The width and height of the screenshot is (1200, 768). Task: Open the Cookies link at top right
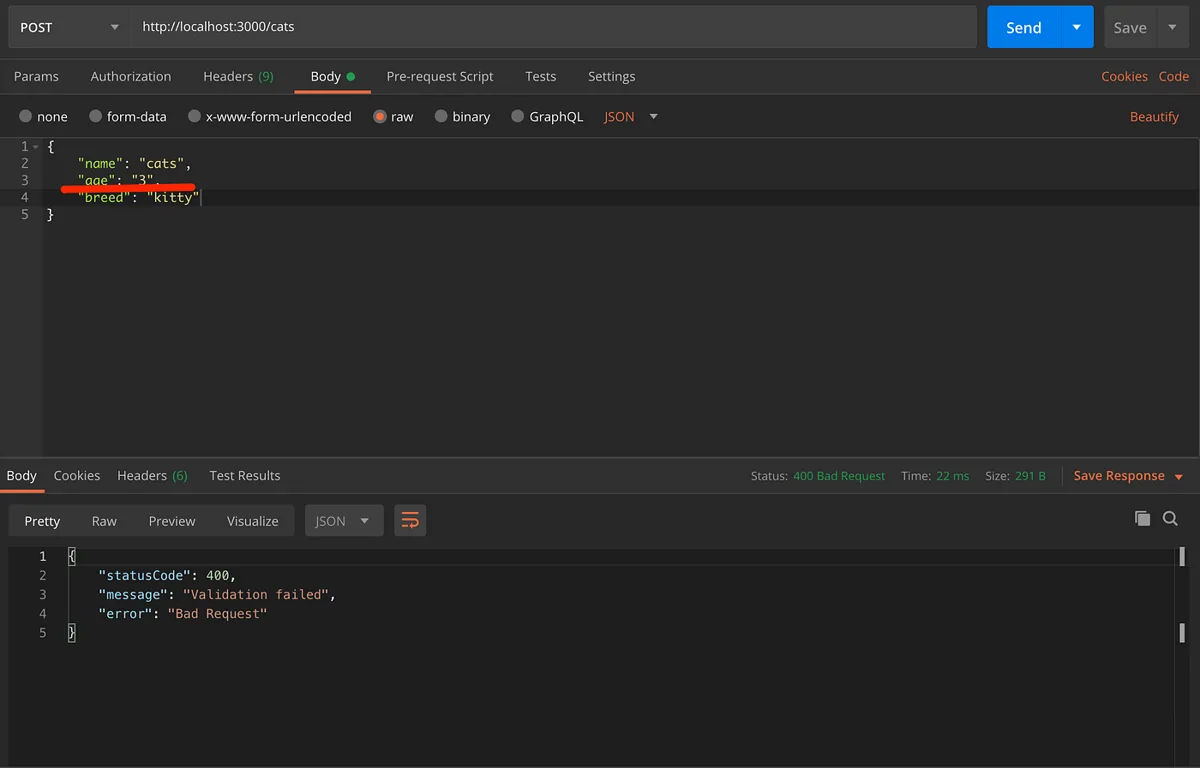pyautogui.click(x=1124, y=76)
